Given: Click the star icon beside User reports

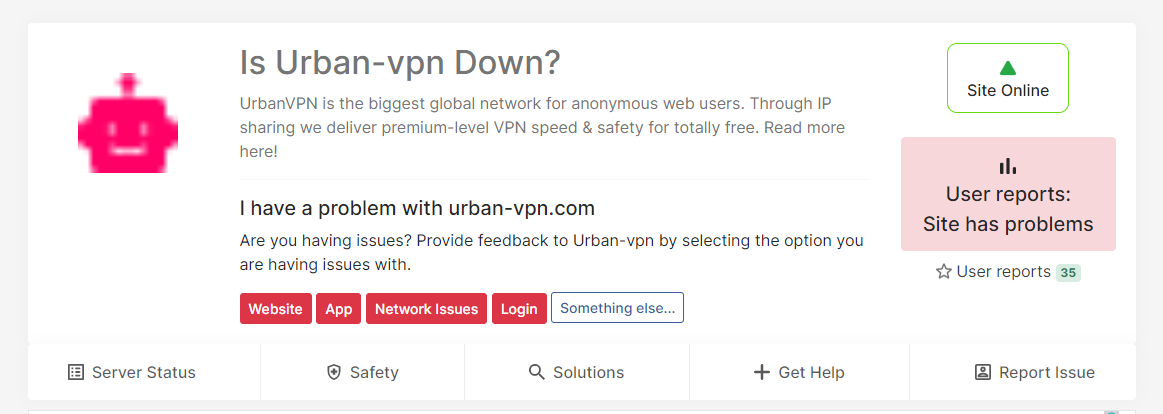Looking at the screenshot, I should (x=943, y=272).
